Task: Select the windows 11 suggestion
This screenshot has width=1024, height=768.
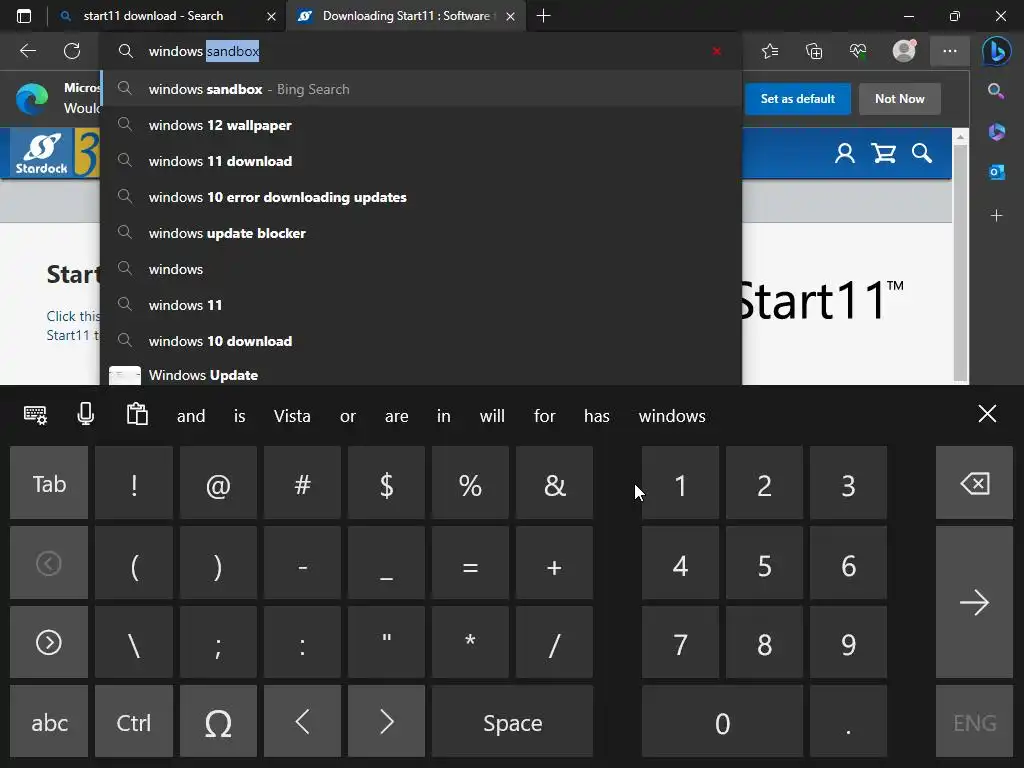Action: (x=421, y=304)
